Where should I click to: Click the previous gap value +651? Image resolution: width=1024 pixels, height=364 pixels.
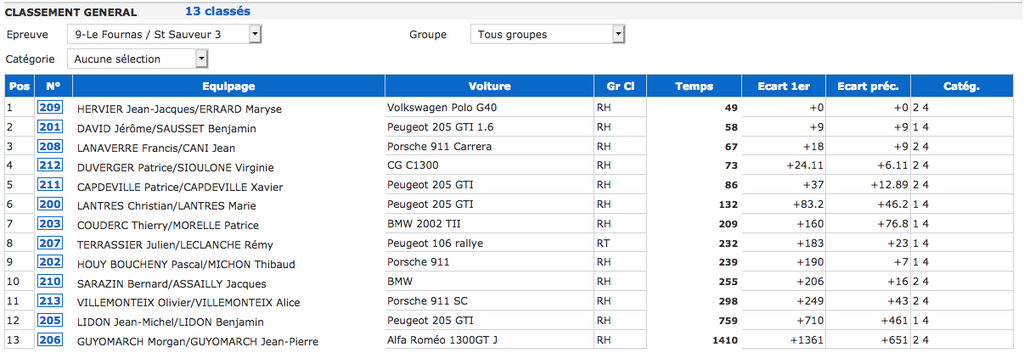point(894,340)
